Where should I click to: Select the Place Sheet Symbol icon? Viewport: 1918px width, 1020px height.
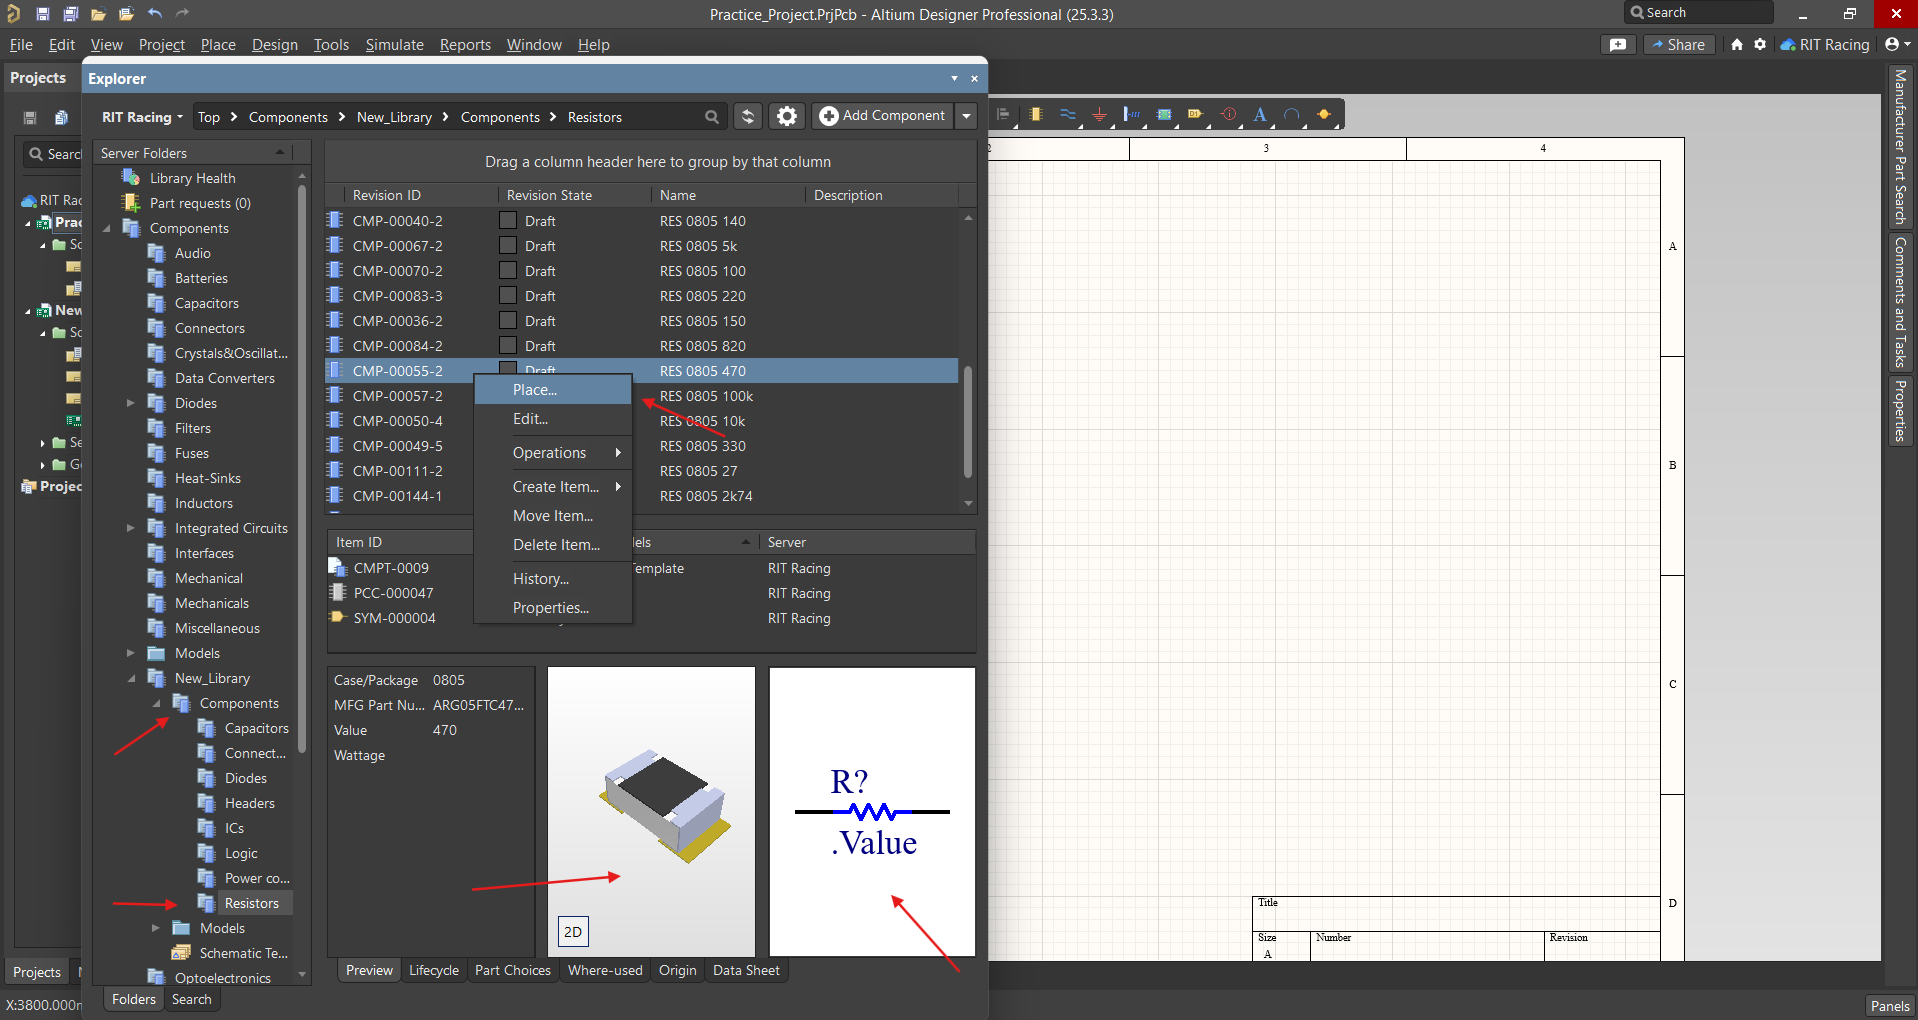(x=1164, y=115)
